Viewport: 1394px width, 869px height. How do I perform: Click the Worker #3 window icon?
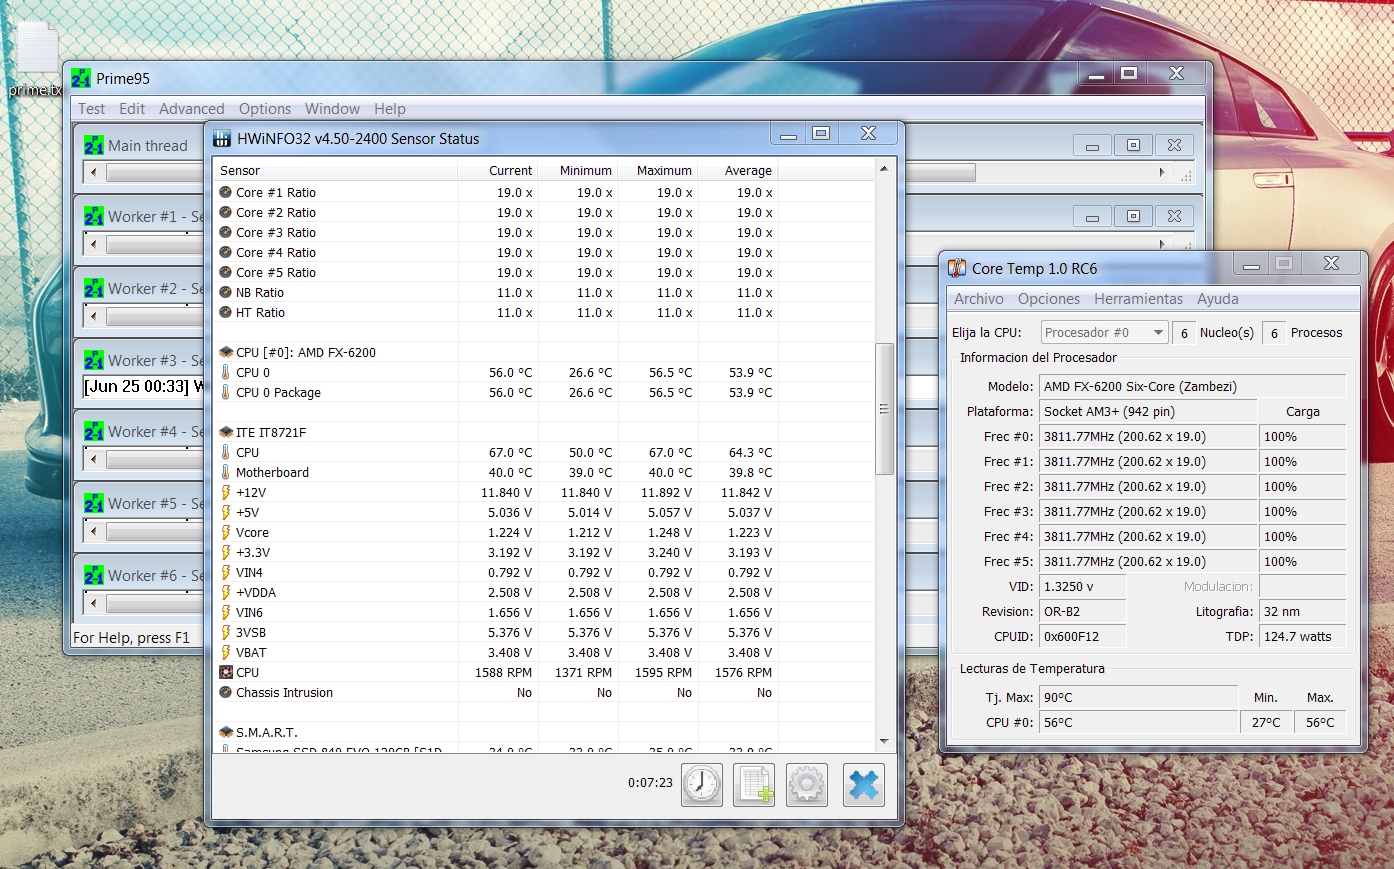click(94, 360)
